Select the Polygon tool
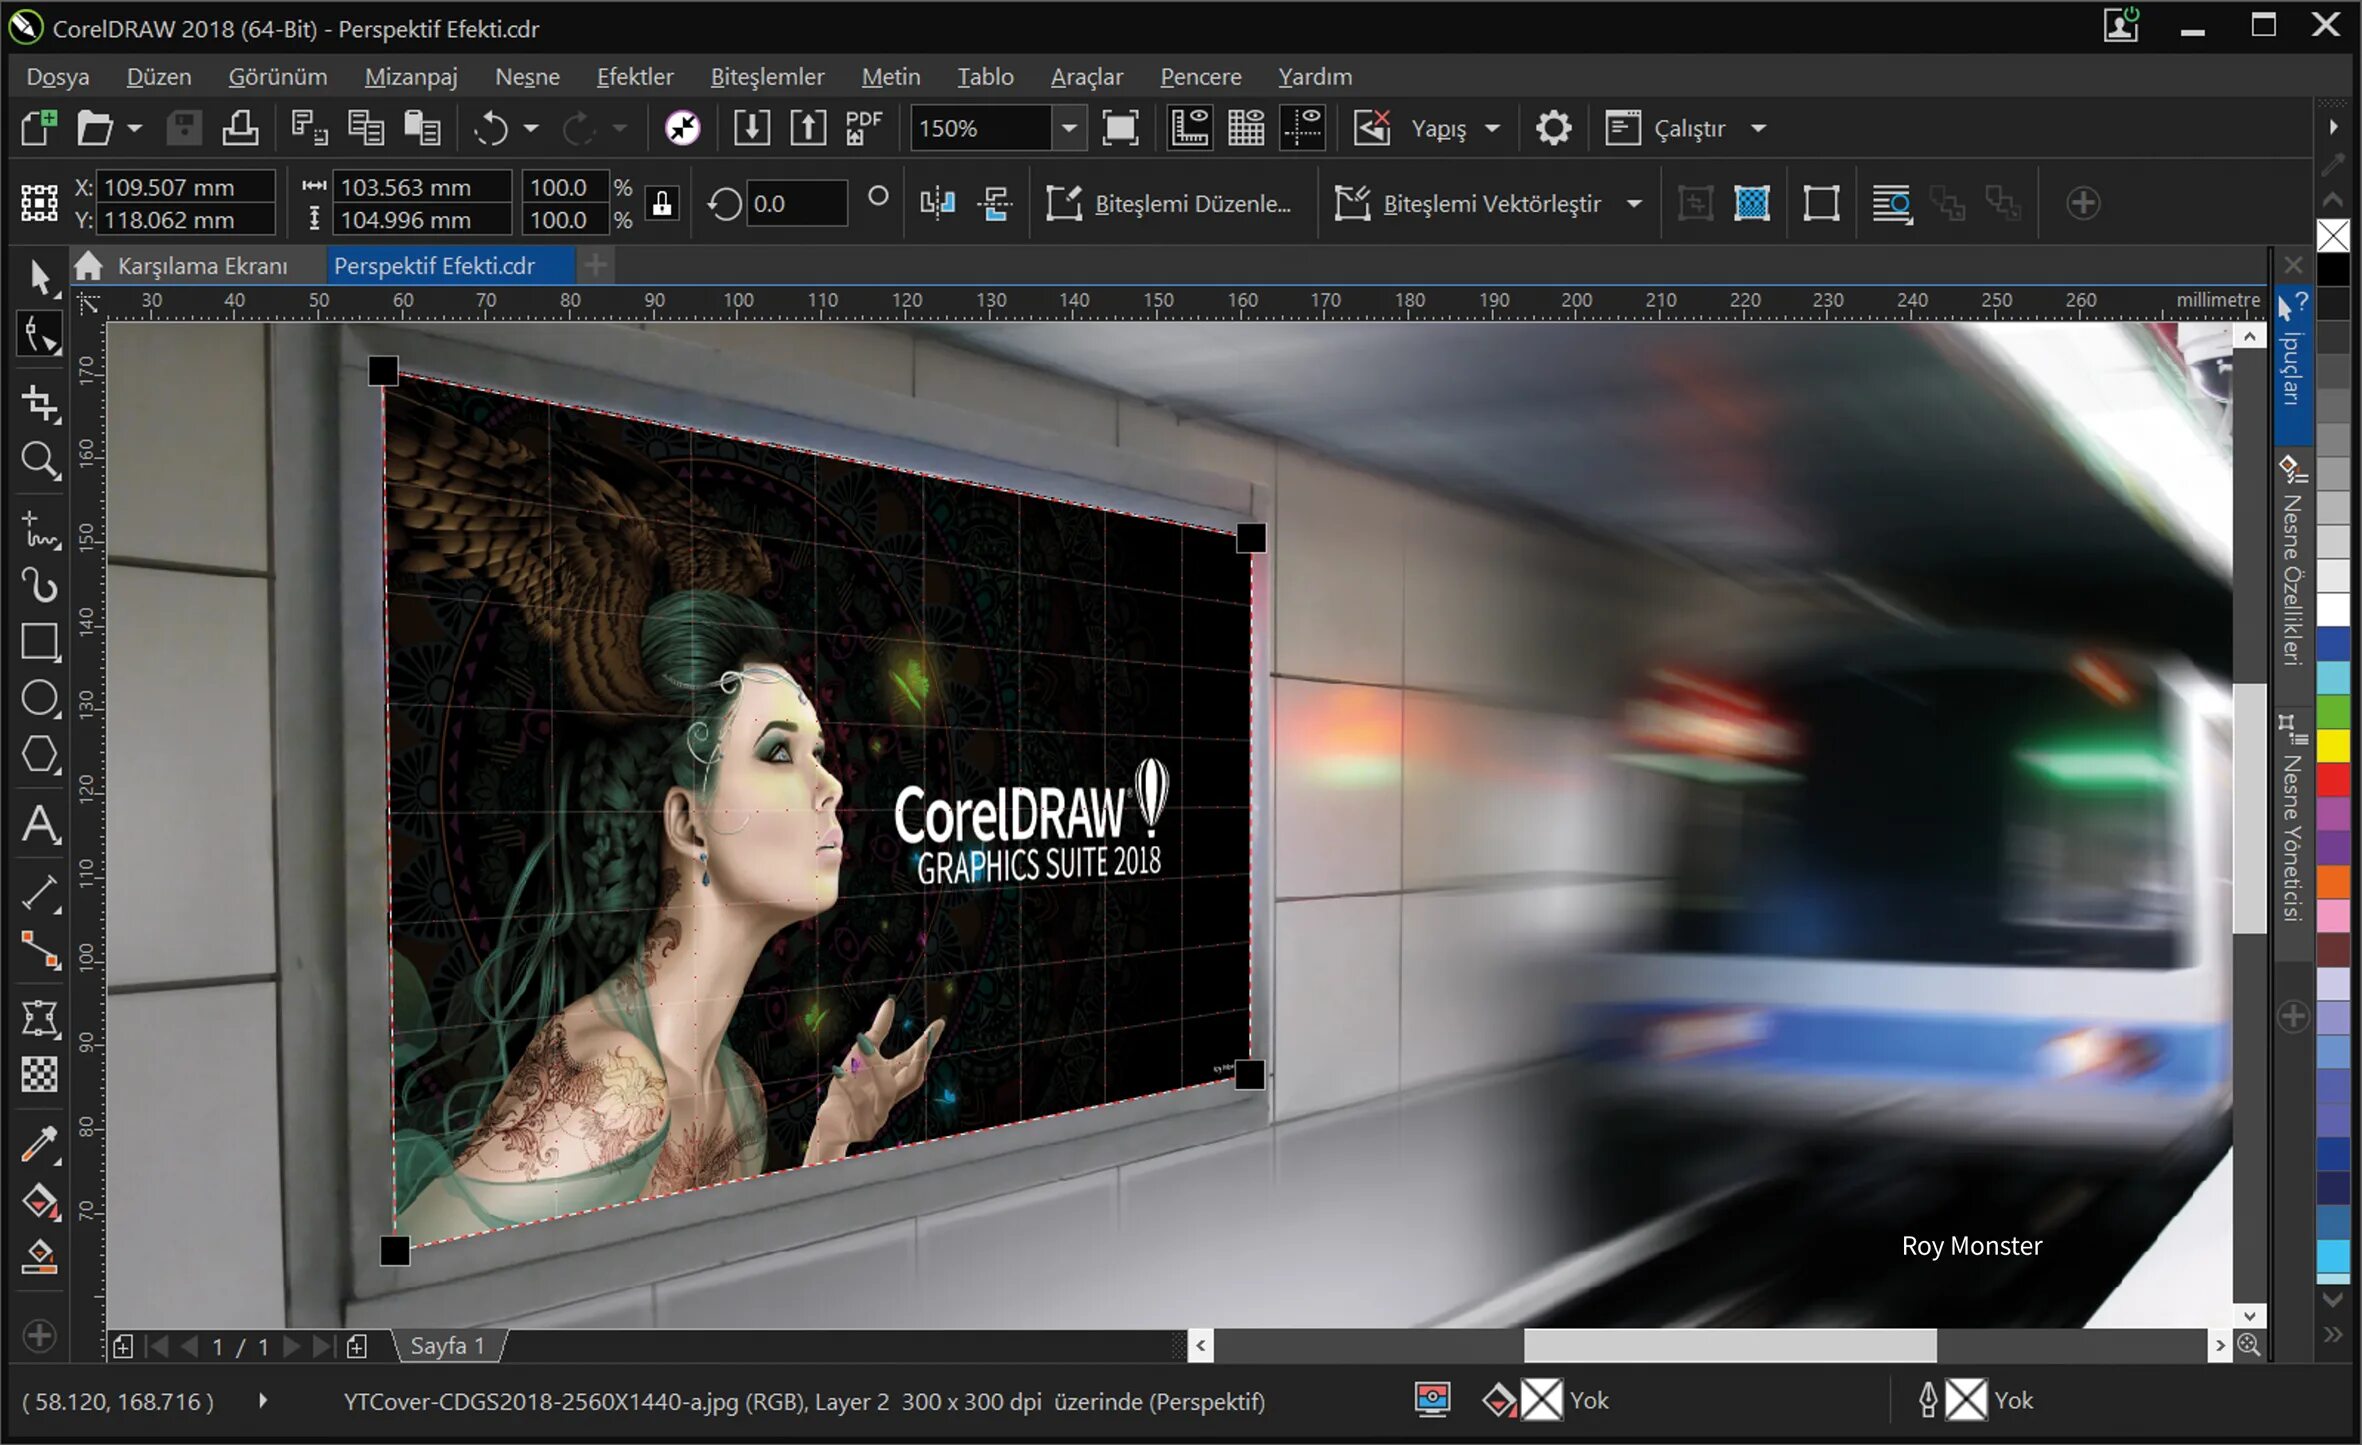2362x1445 pixels. point(40,755)
